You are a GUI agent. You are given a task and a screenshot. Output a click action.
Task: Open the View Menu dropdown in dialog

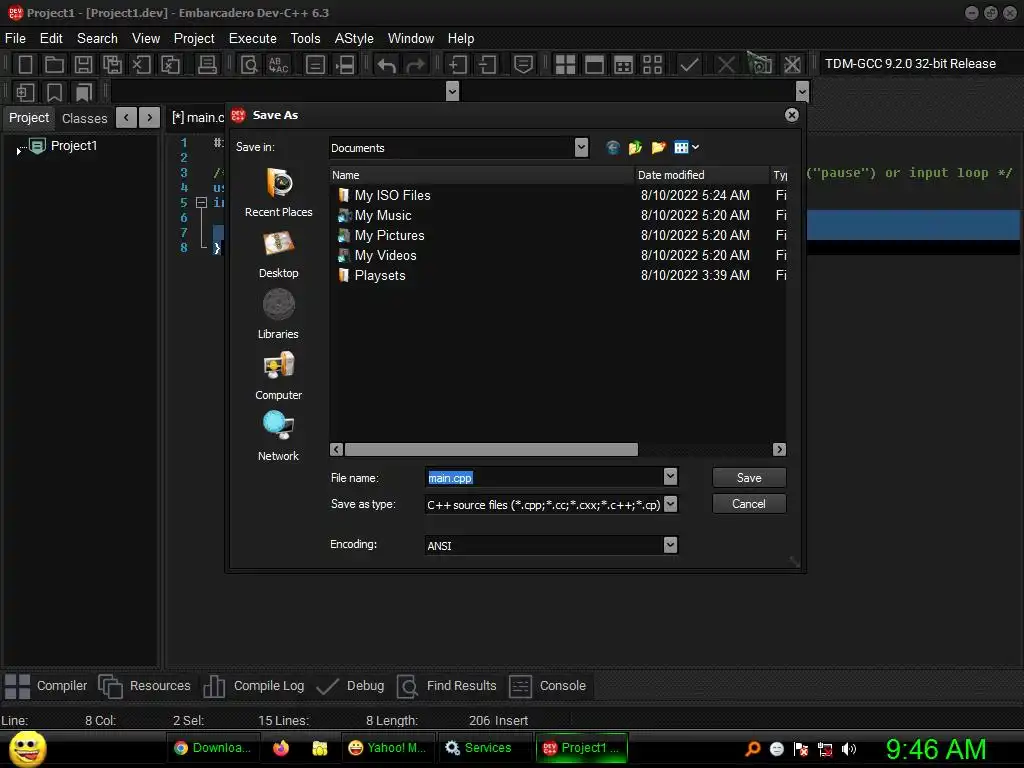click(x=686, y=148)
